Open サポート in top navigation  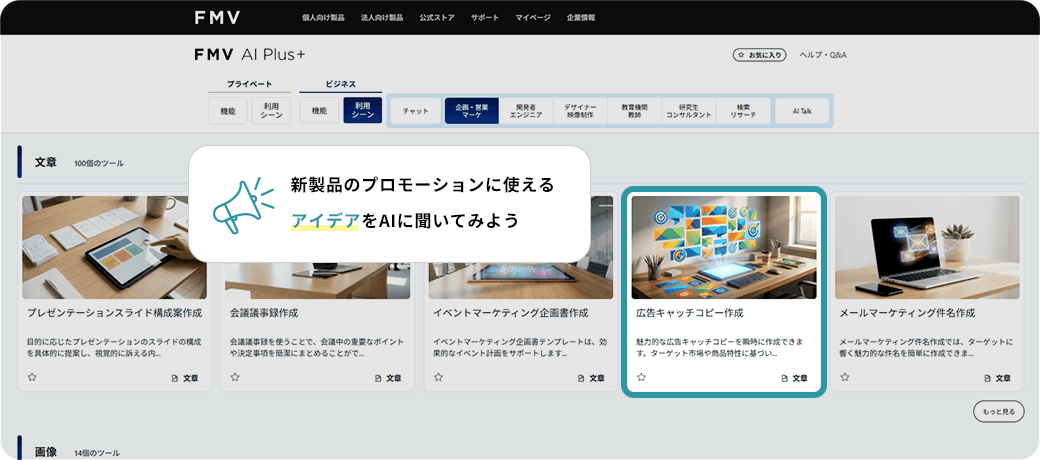pos(485,18)
